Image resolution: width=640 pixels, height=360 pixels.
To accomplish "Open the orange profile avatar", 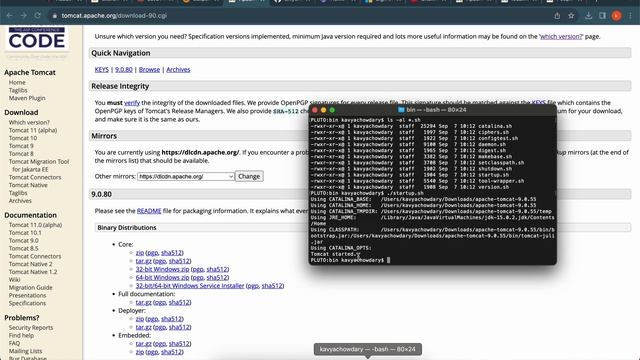I will coord(616,16).
